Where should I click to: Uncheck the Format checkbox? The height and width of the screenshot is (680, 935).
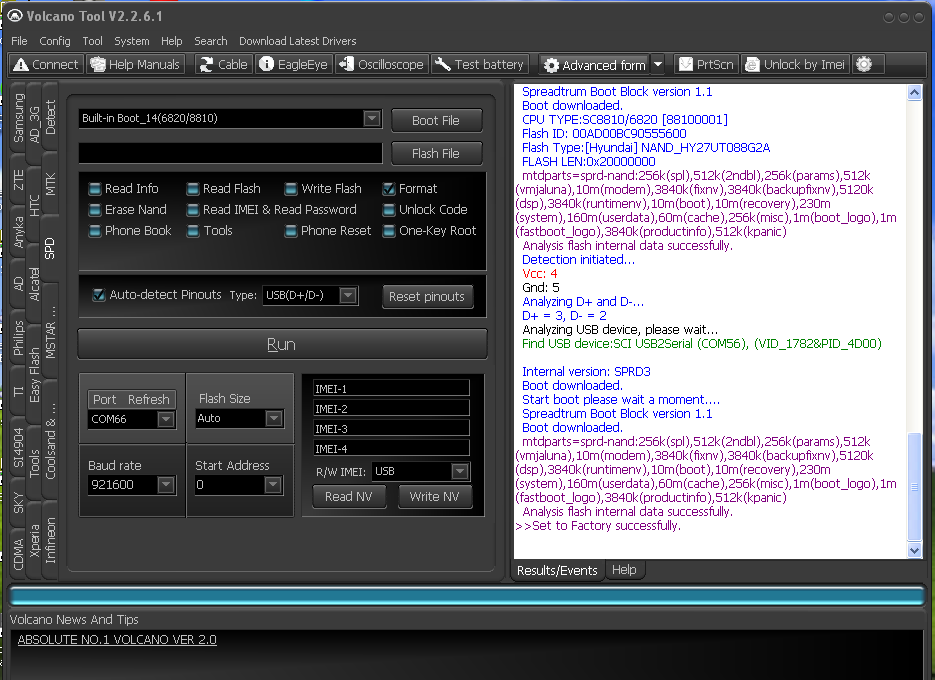[x=389, y=189]
